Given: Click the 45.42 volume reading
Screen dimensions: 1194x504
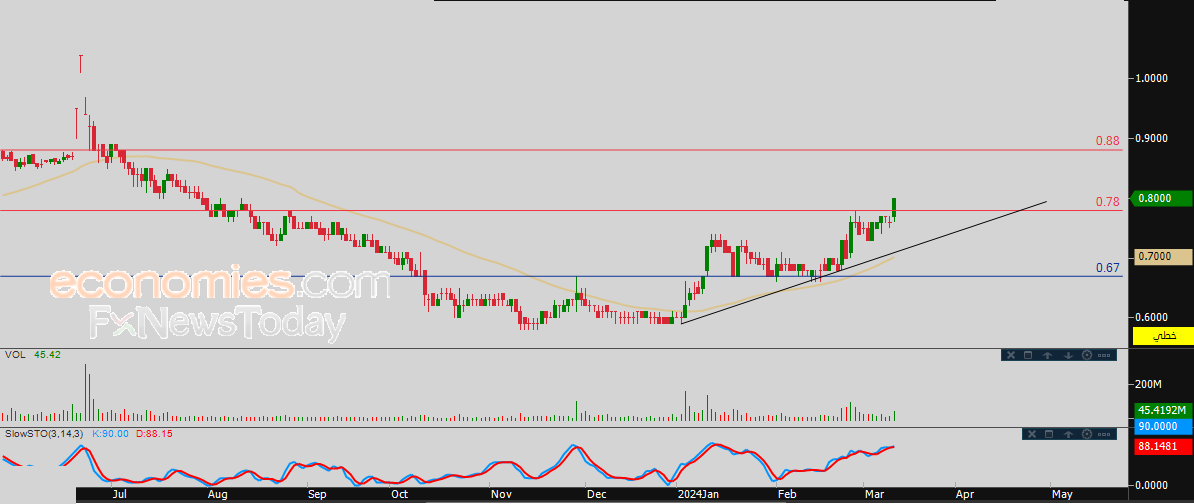Looking at the screenshot, I should (46, 355).
